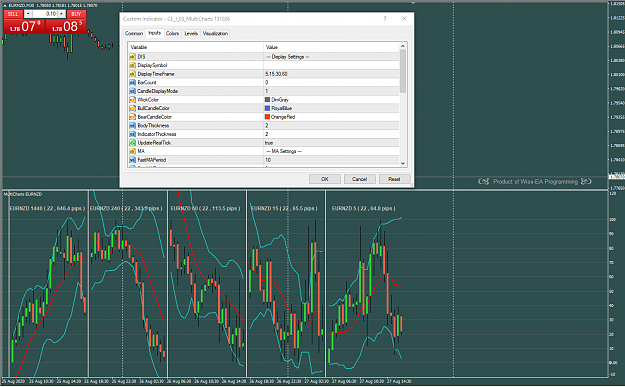Select the RoyalBlue BullCandleColor swatch
Image resolution: width=625 pixels, height=387 pixels.
(267, 108)
